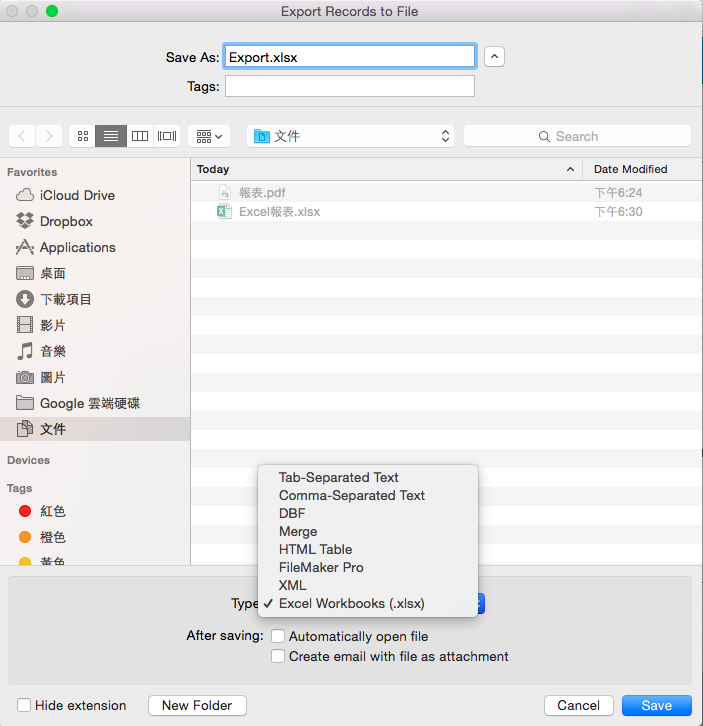
Task: Sort by Date Modified column
Action: pyautogui.click(x=642, y=169)
